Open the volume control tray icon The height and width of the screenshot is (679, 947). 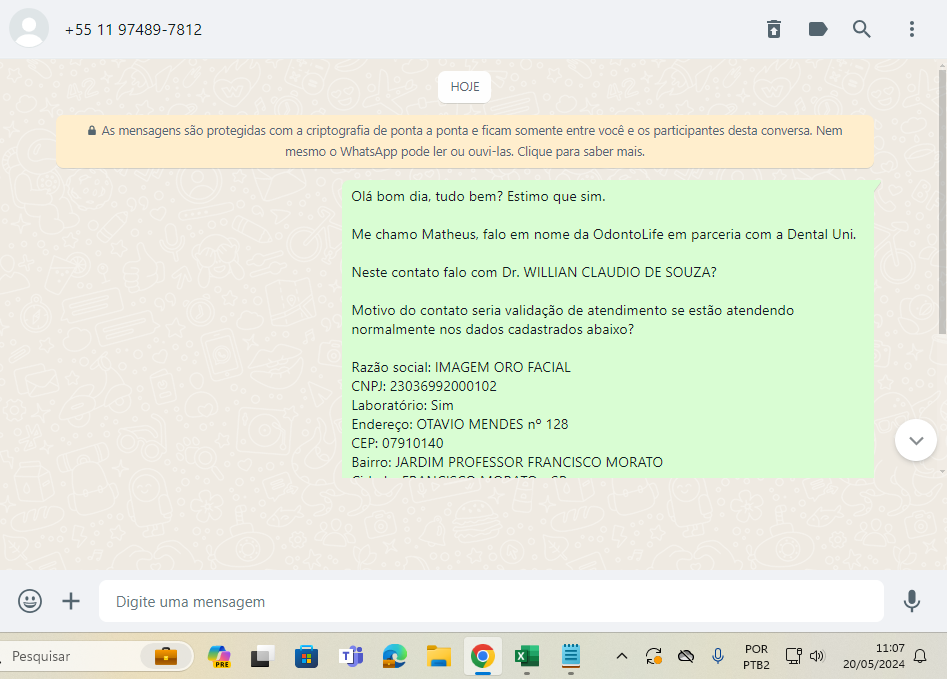[x=817, y=656]
